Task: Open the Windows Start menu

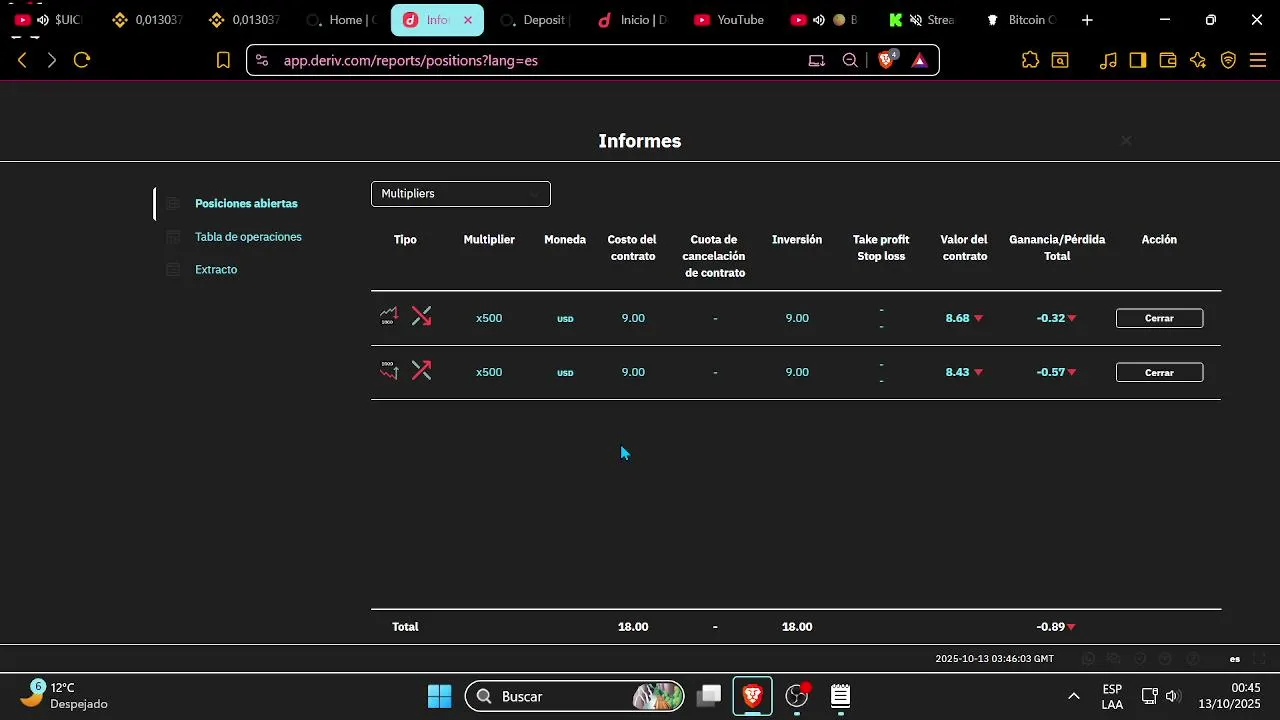Action: pyautogui.click(x=439, y=696)
